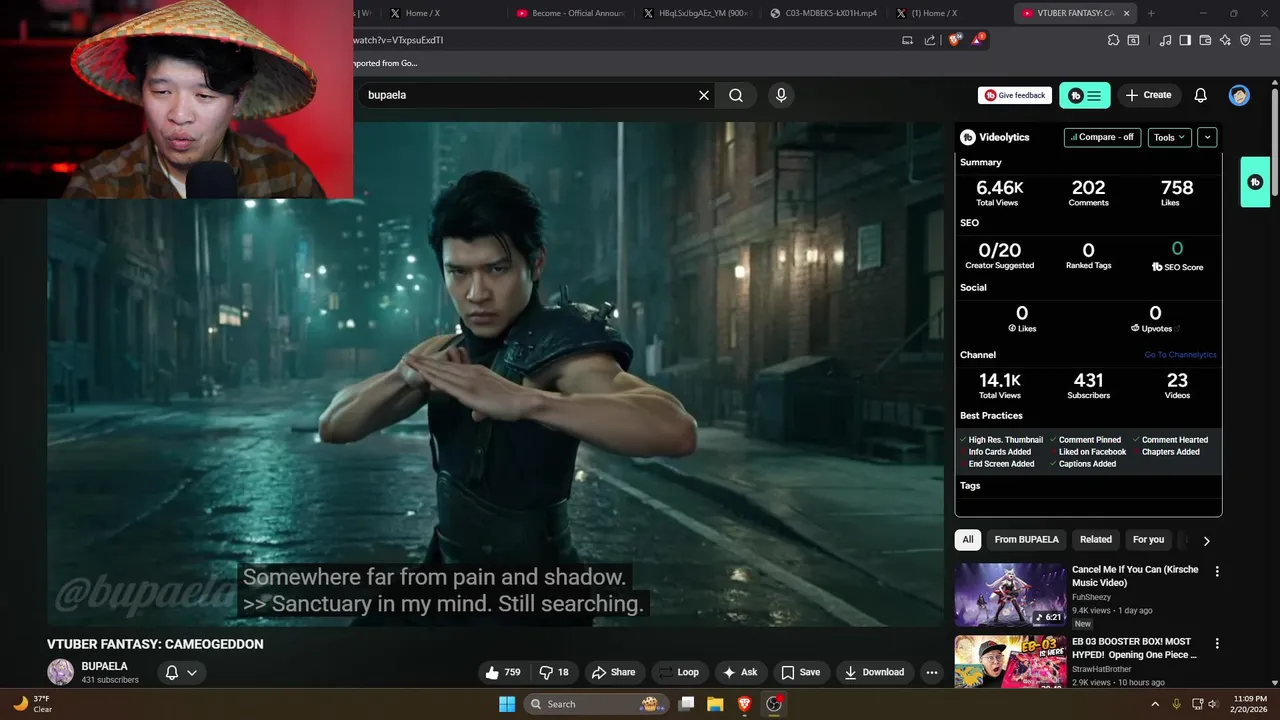The image size is (1280, 720).
Task: Open OBS Studio from taskbar
Action: point(773,704)
